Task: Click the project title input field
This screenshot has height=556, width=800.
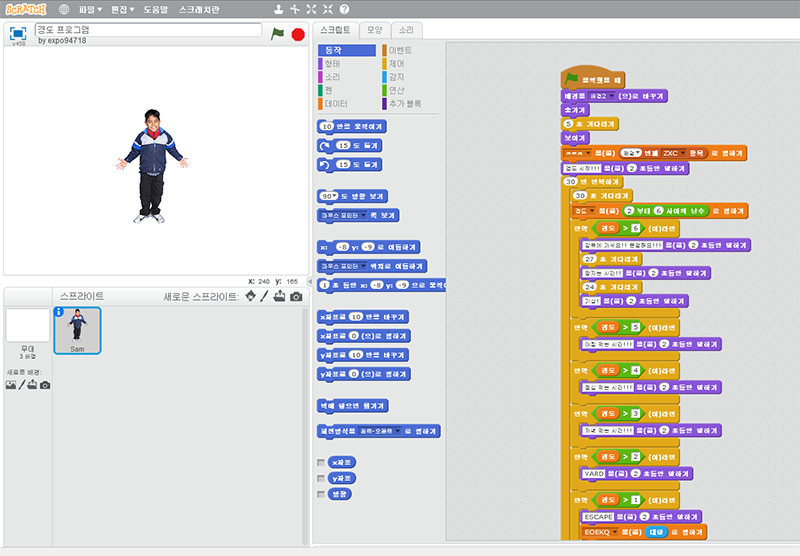Action: tap(148, 30)
